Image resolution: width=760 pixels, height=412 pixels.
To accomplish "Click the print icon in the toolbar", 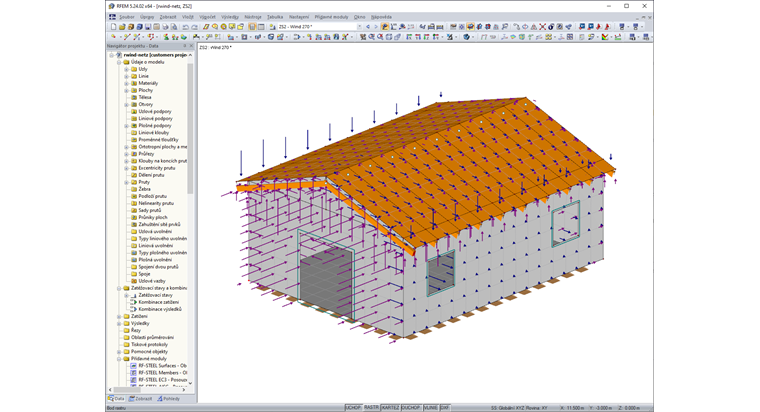I will click(166, 27).
